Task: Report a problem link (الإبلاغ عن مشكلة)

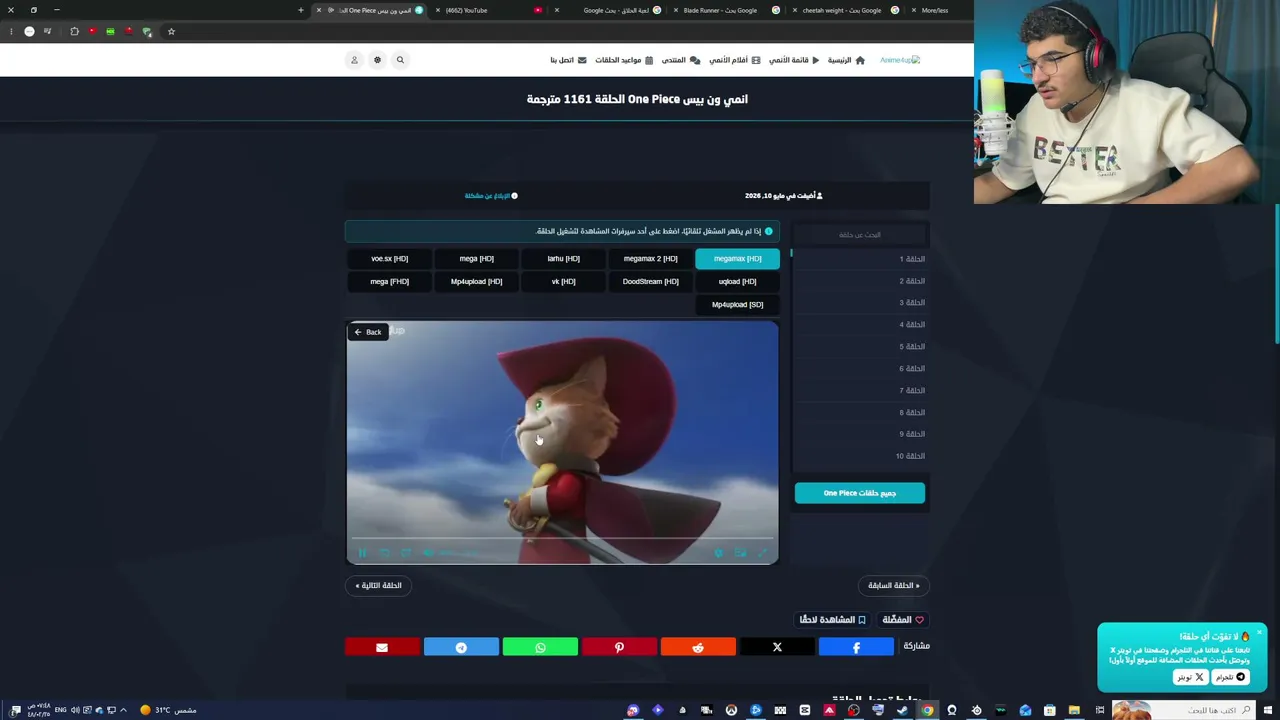Action: 491,196
